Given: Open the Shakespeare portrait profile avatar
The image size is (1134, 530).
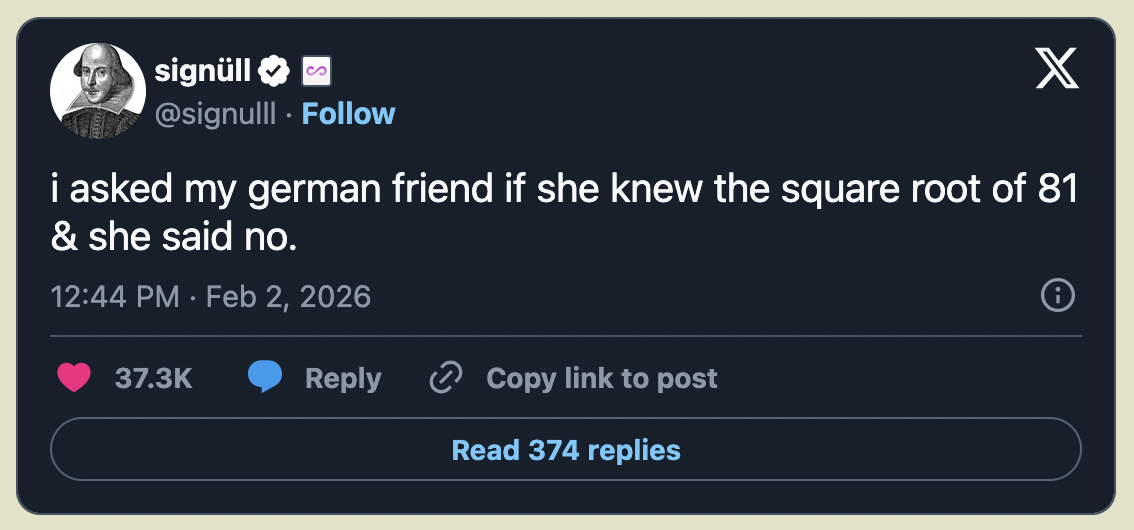Looking at the screenshot, I should point(98,90).
